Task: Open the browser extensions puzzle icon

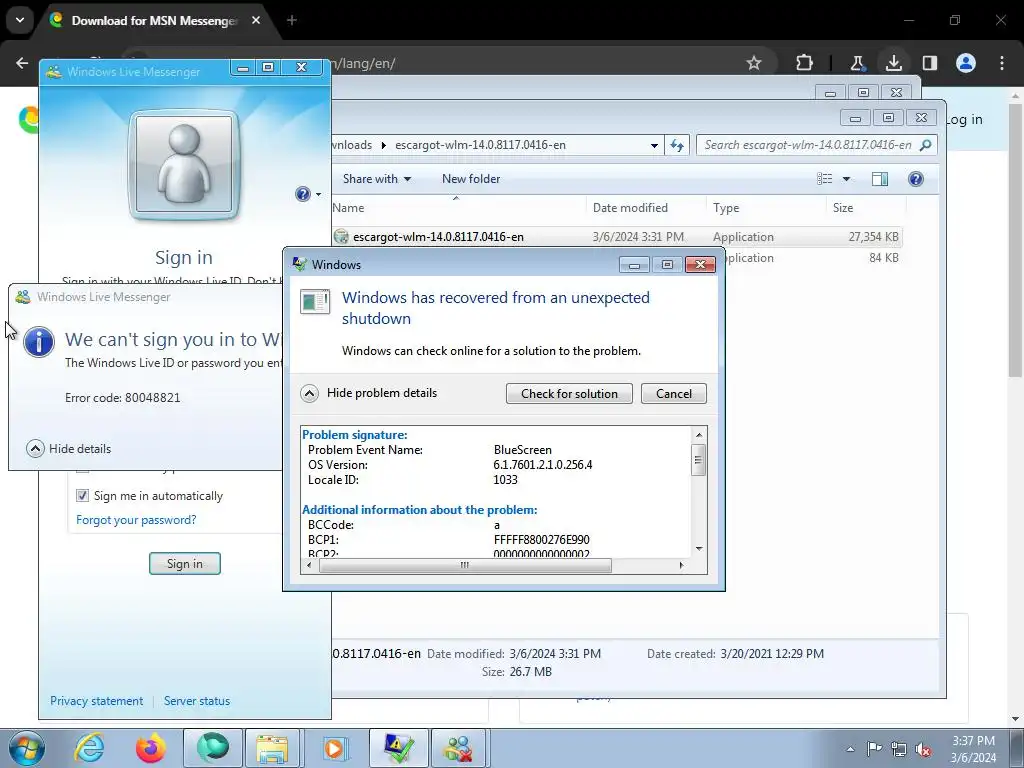Action: pos(805,63)
